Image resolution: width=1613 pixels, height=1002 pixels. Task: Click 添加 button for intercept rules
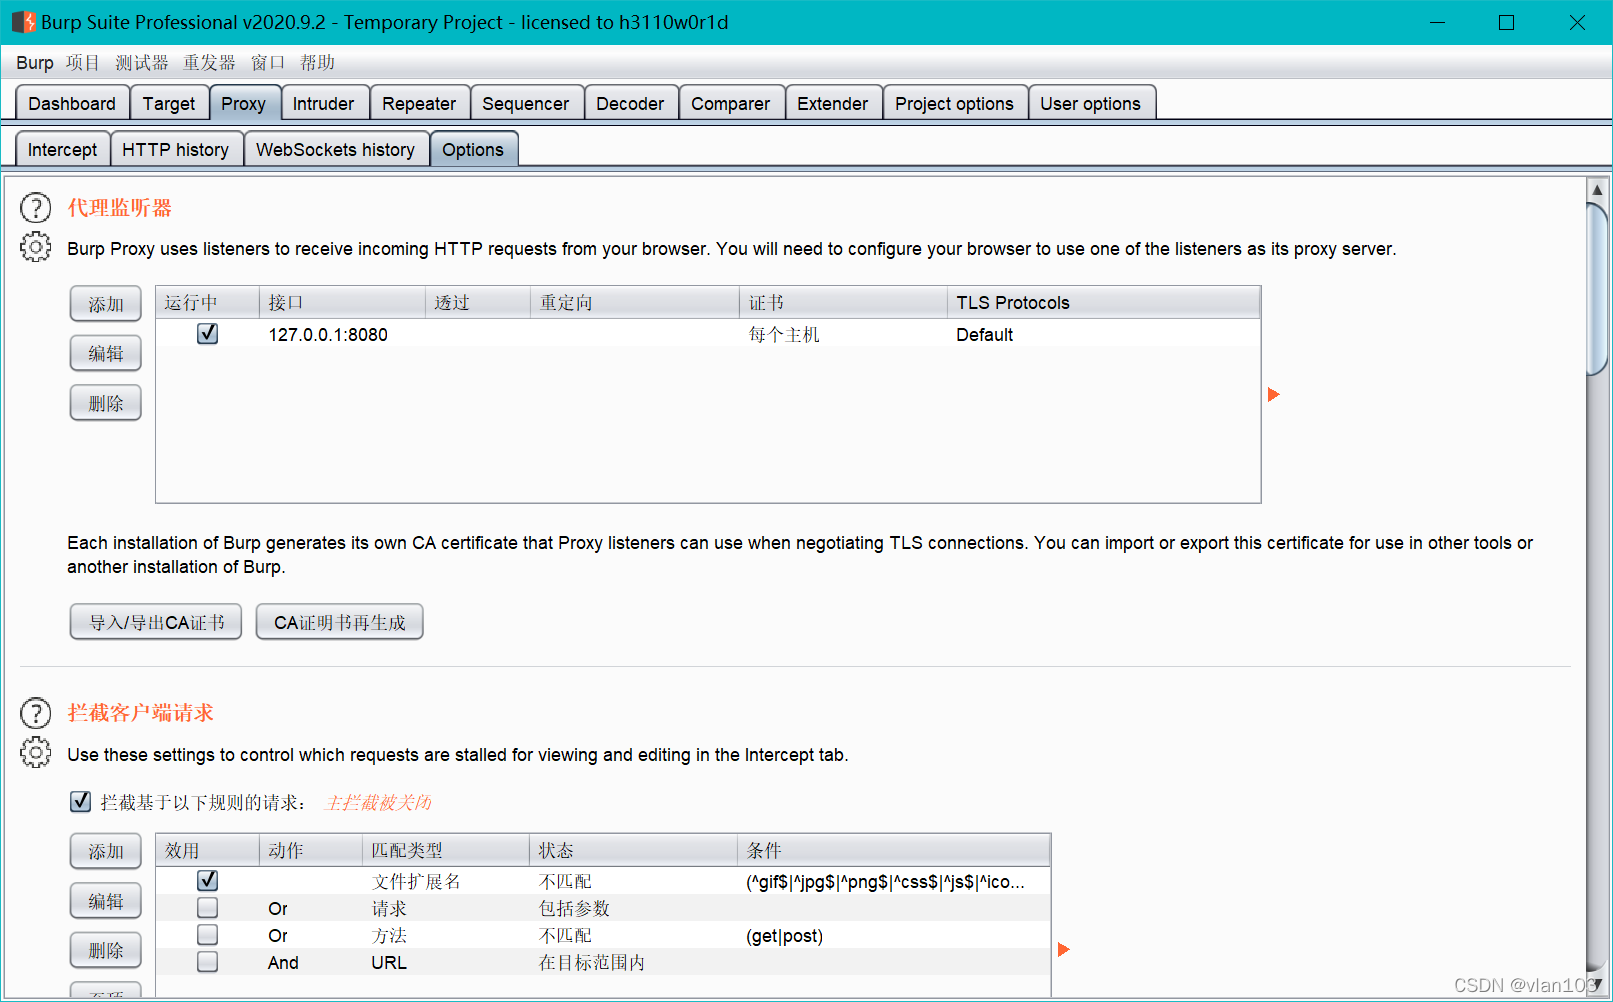(105, 851)
